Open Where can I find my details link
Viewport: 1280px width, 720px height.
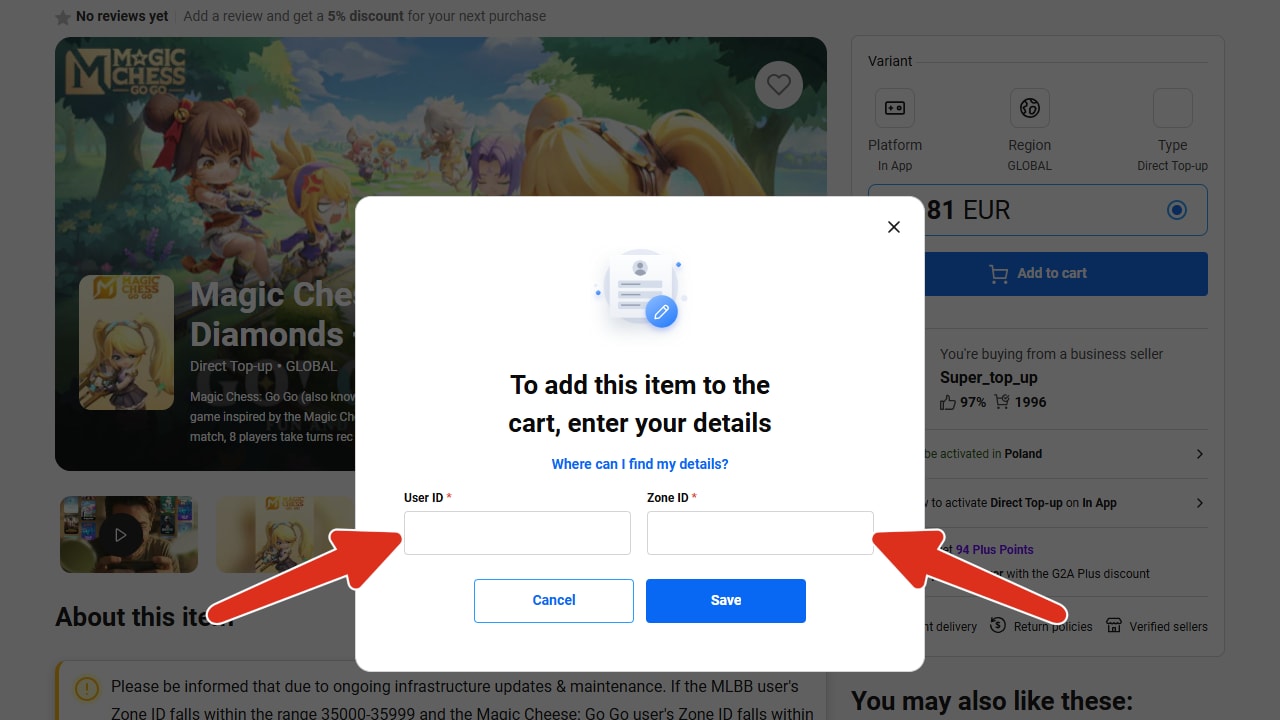[640, 464]
